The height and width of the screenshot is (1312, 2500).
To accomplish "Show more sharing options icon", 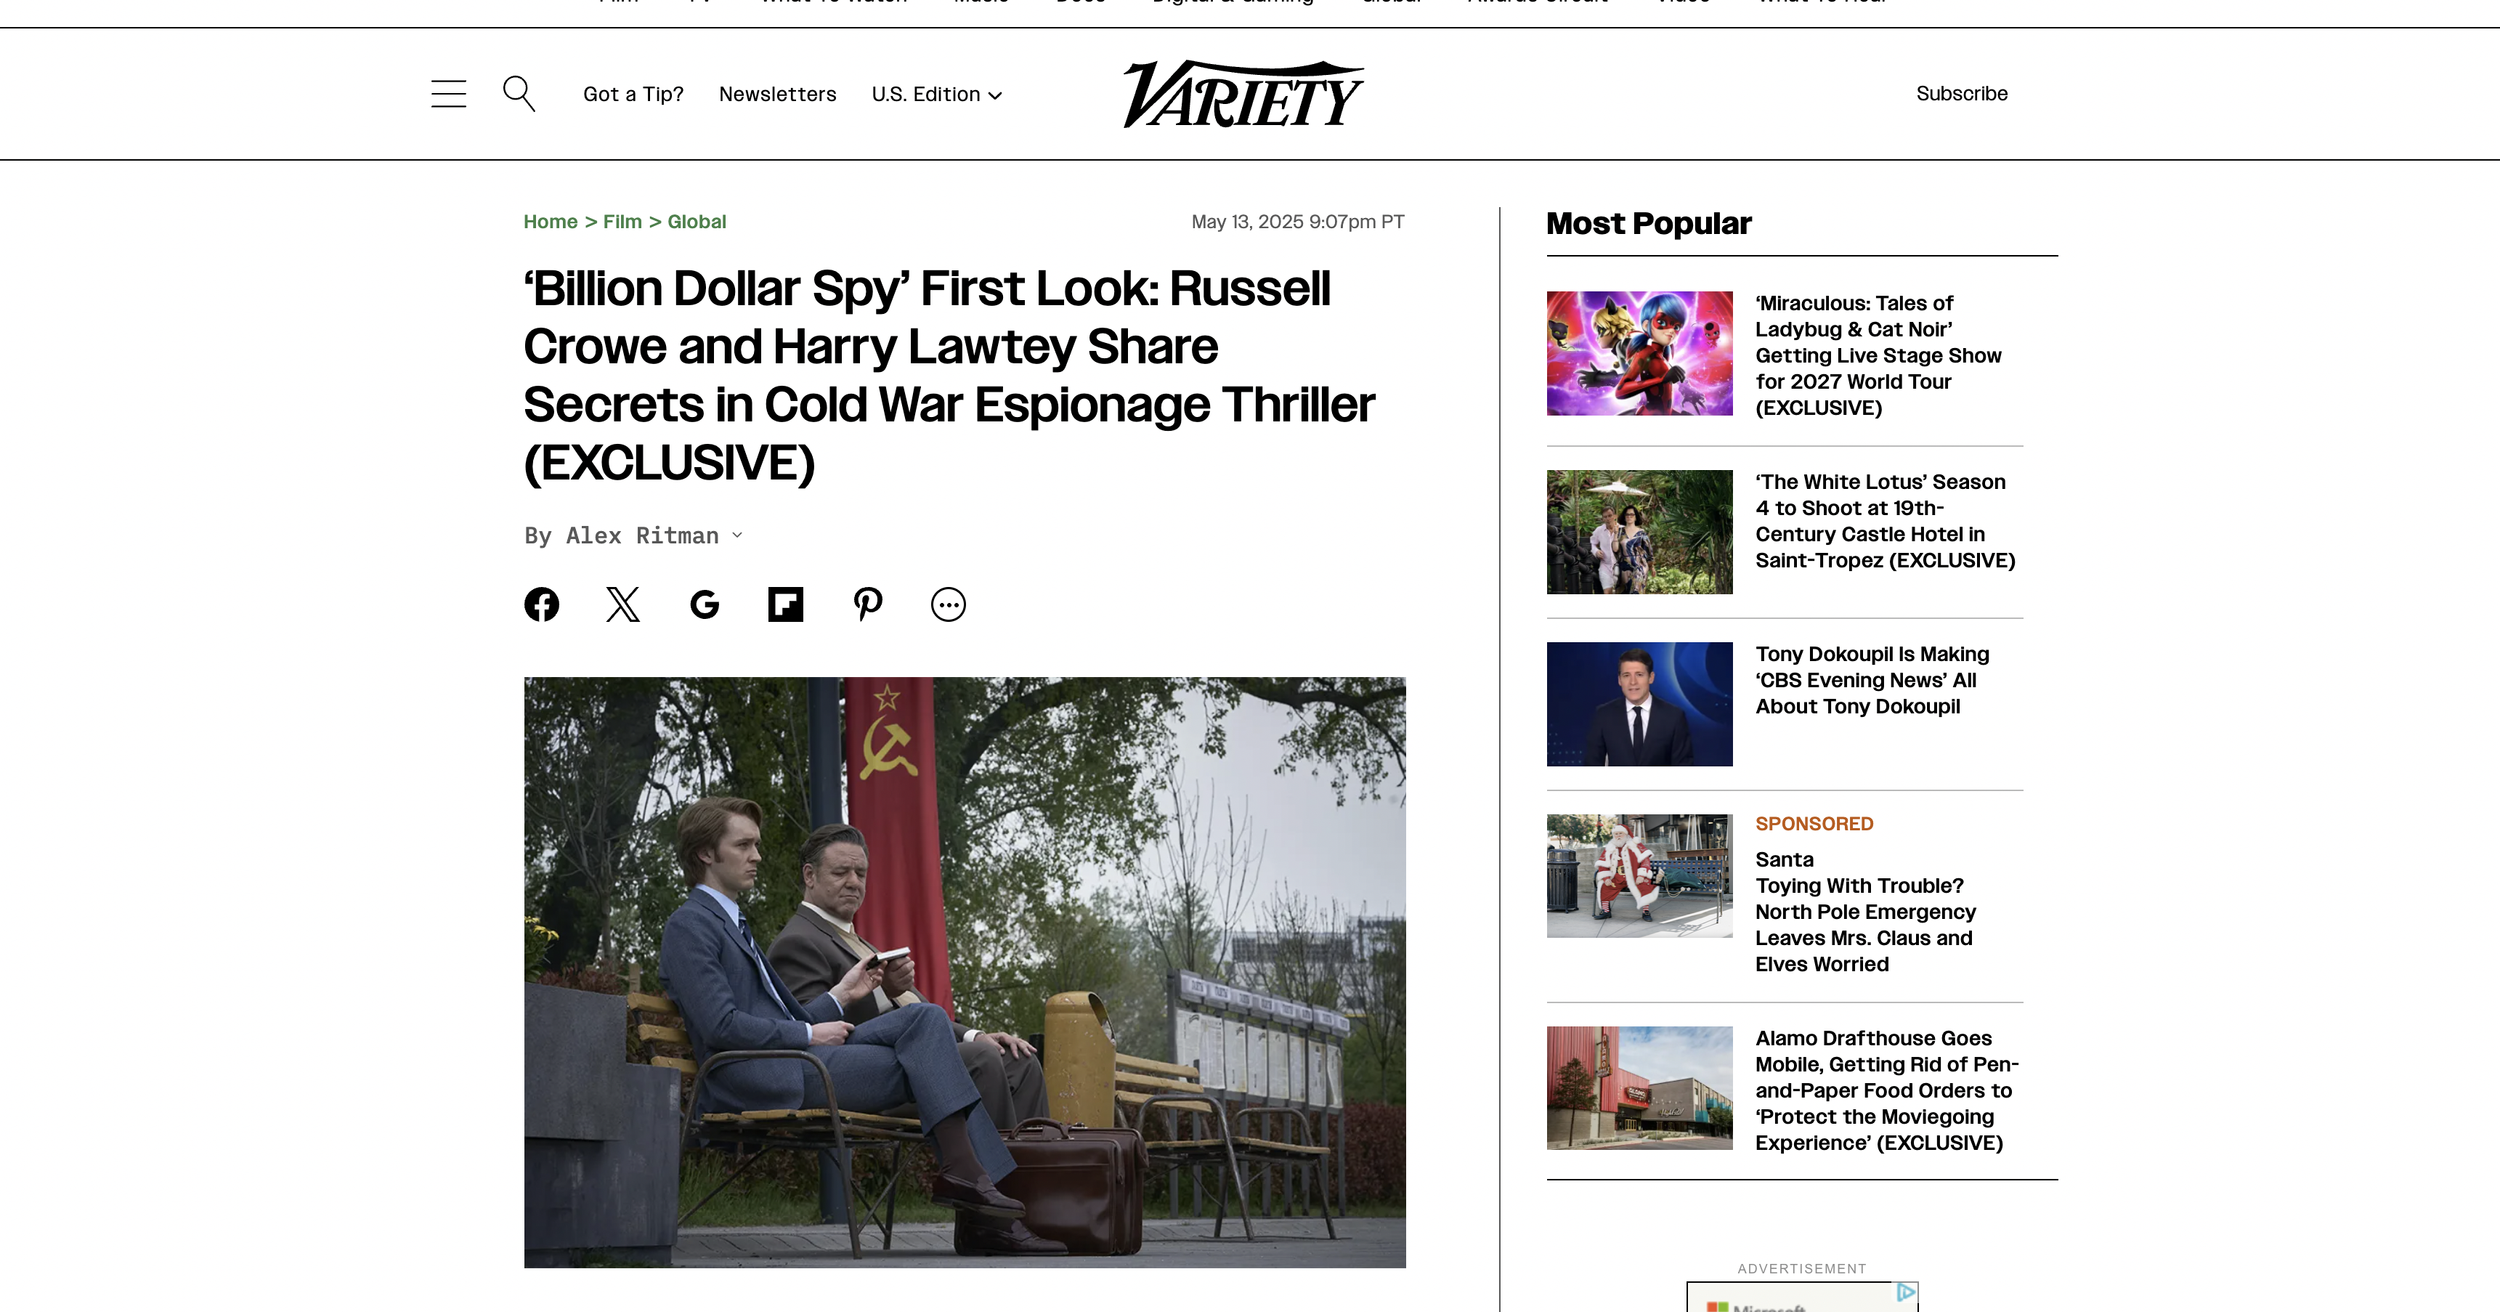I will (948, 604).
